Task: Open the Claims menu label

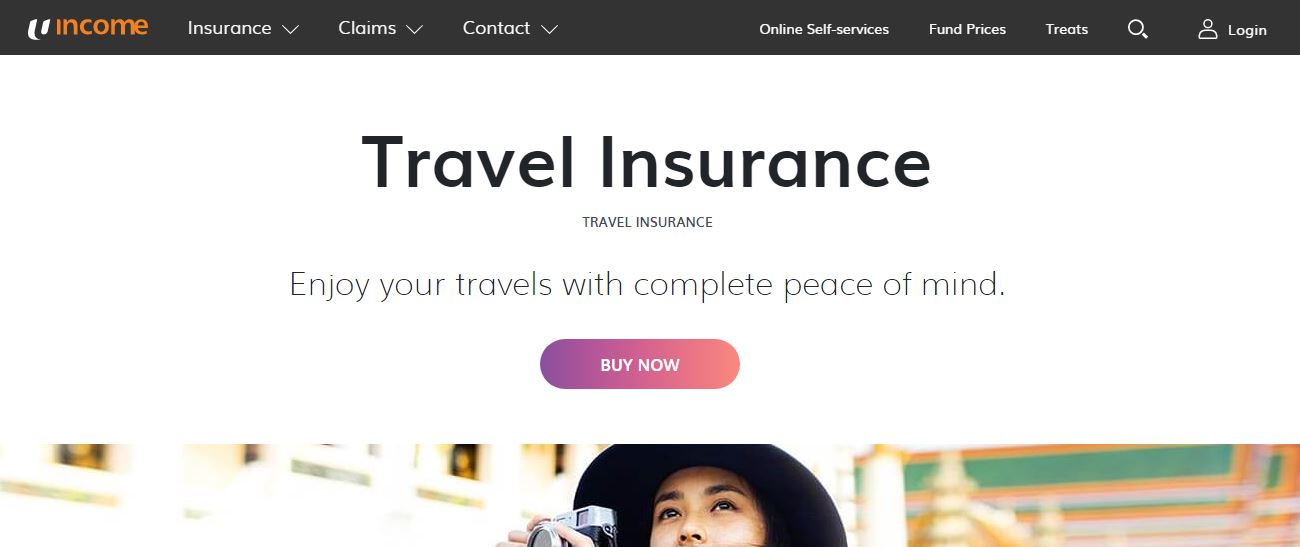Action: click(367, 28)
